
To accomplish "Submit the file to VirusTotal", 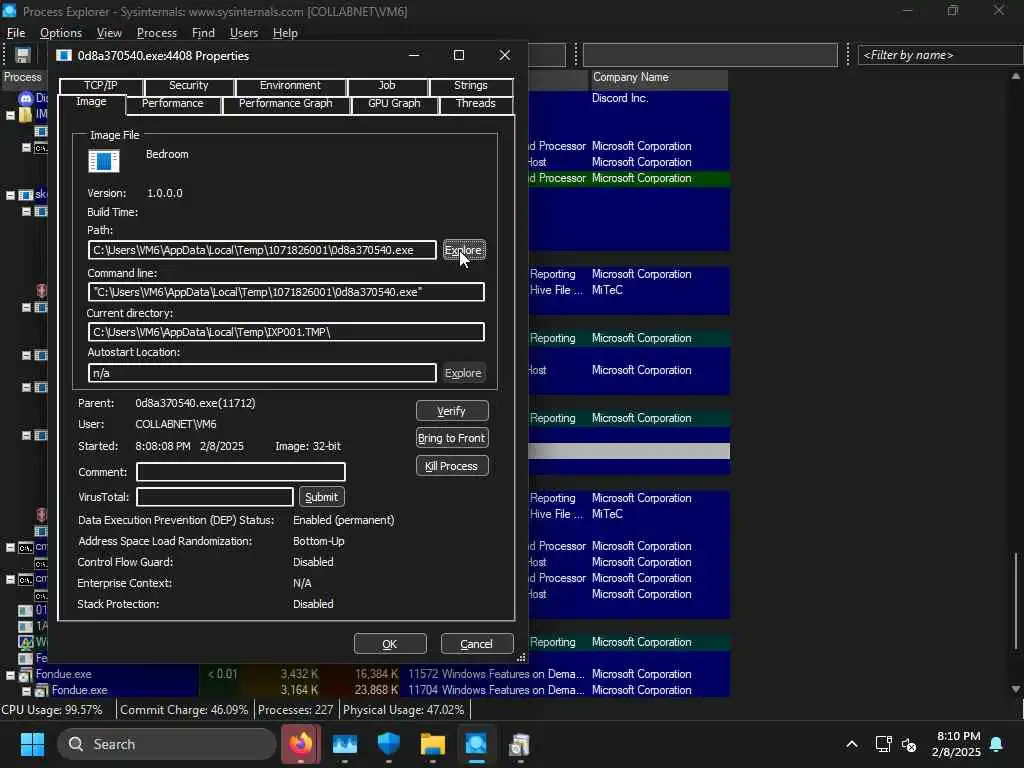I will 321,497.
